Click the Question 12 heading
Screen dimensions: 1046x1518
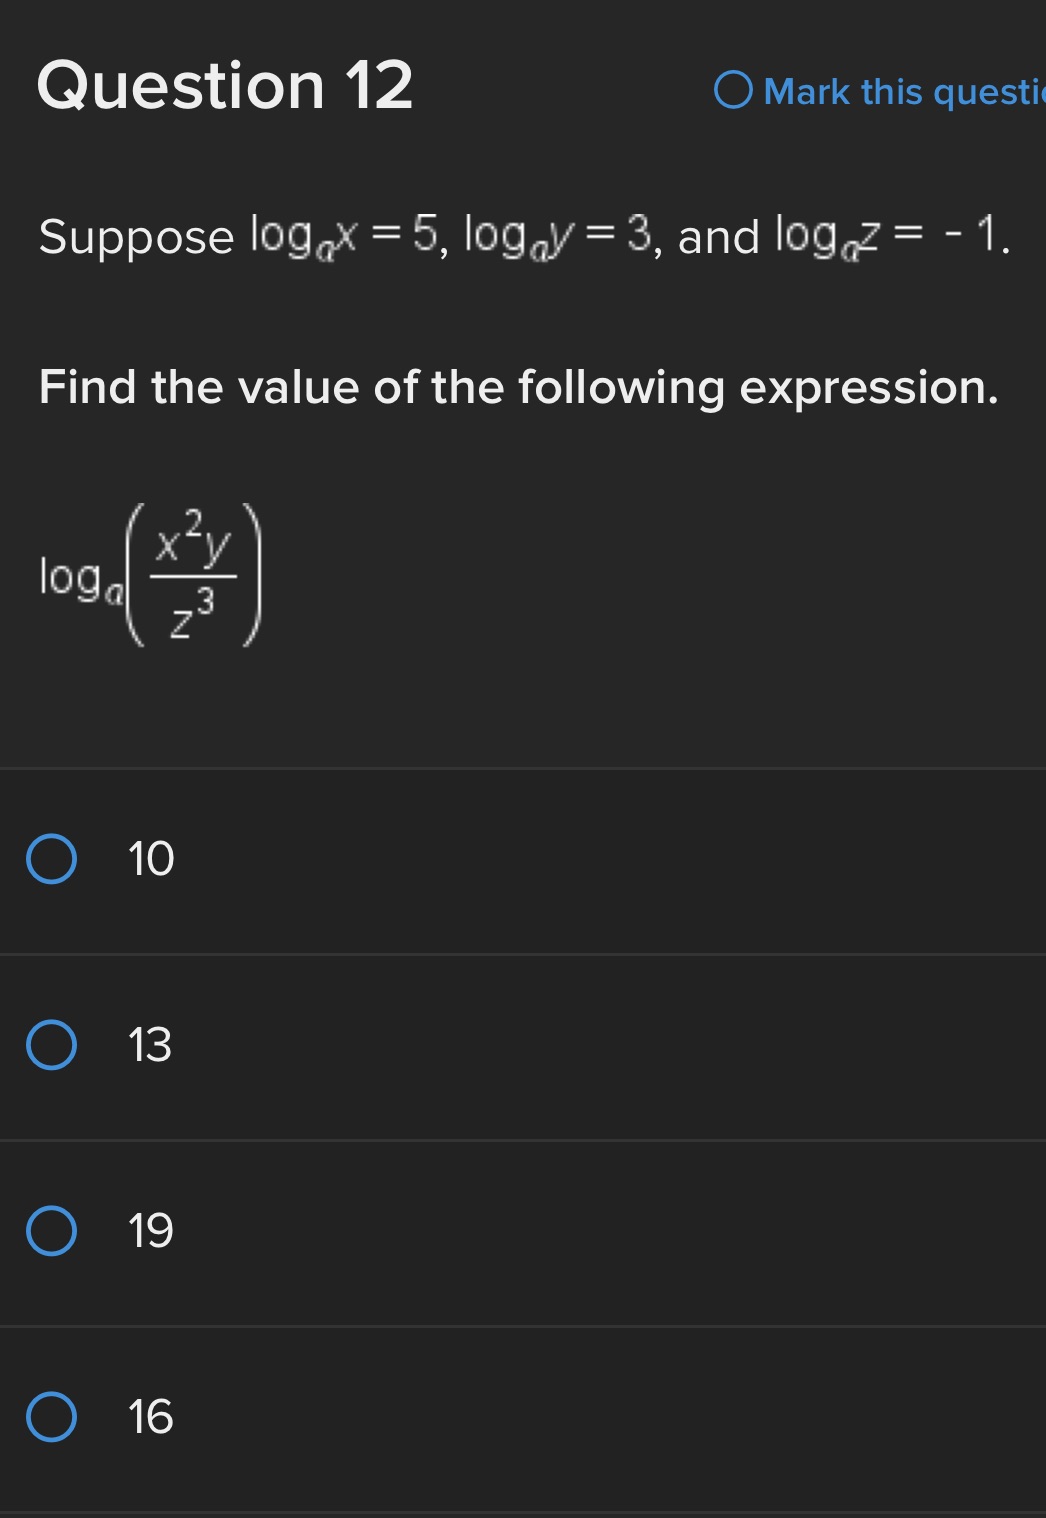coord(225,86)
